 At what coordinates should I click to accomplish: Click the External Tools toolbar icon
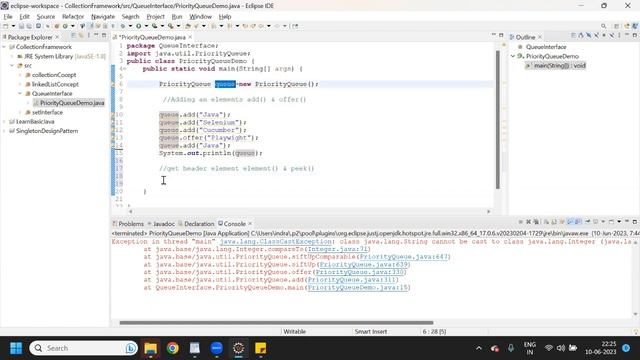(x=170, y=26)
